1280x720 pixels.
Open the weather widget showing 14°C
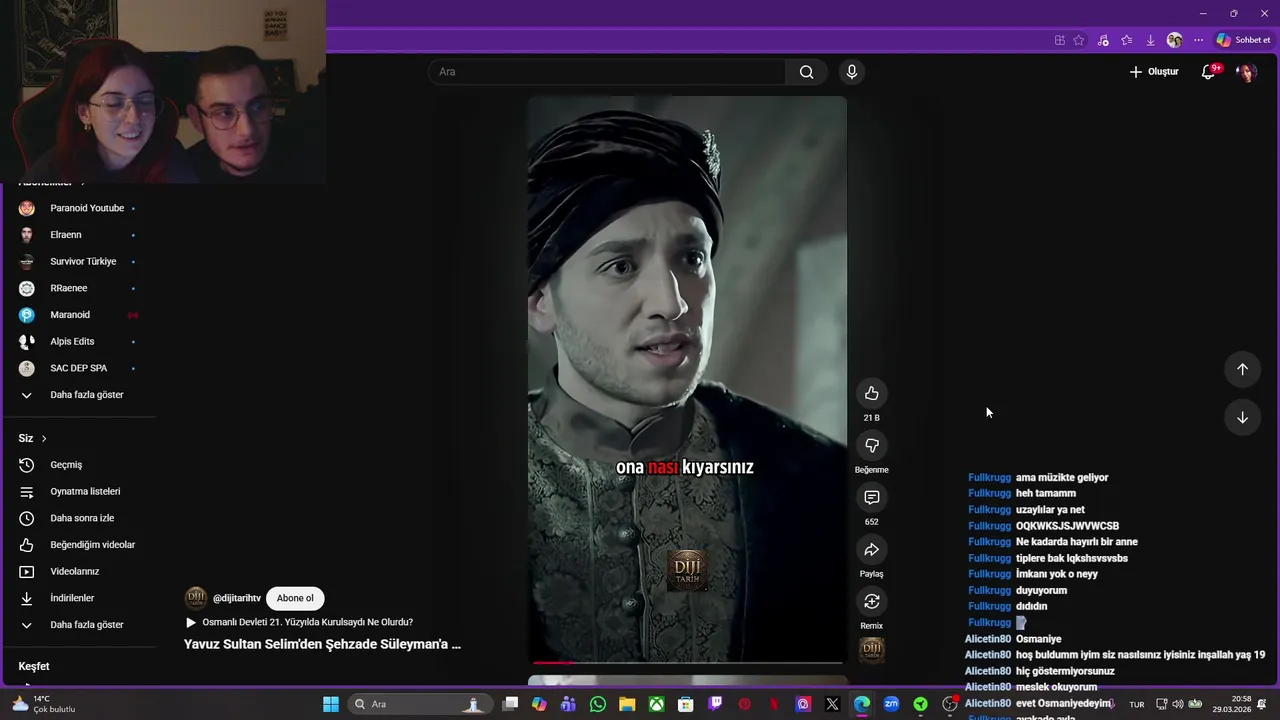[44, 704]
